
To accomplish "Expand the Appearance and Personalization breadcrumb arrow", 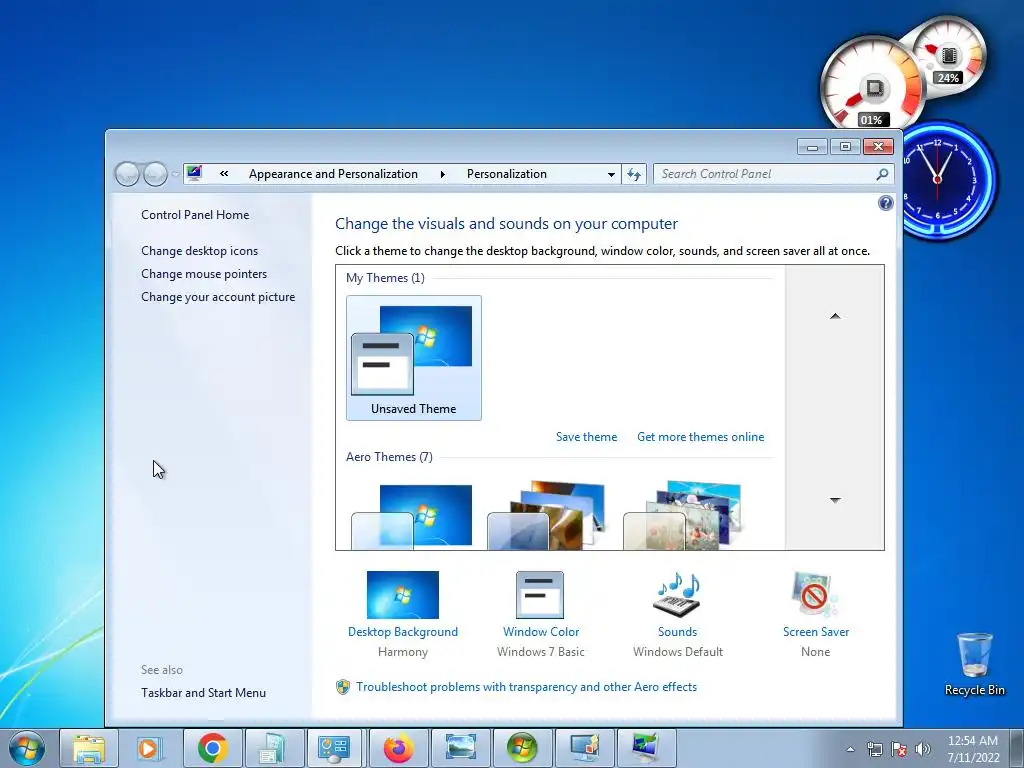I will 443,174.
